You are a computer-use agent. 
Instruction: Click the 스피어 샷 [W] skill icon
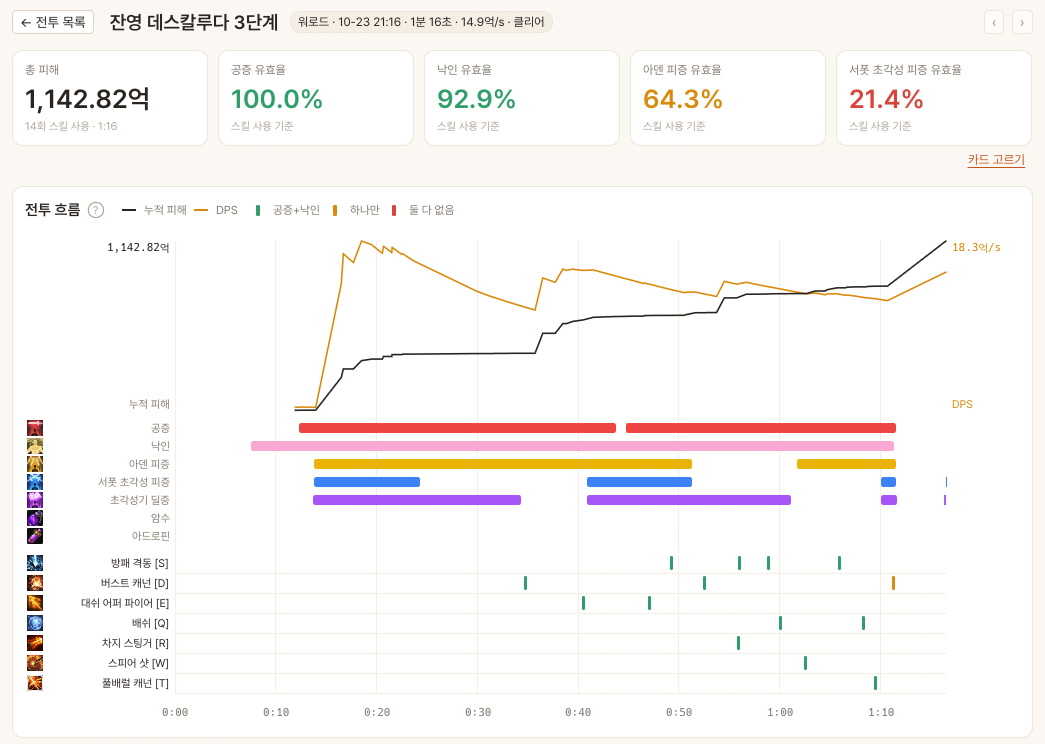click(35, 663)
